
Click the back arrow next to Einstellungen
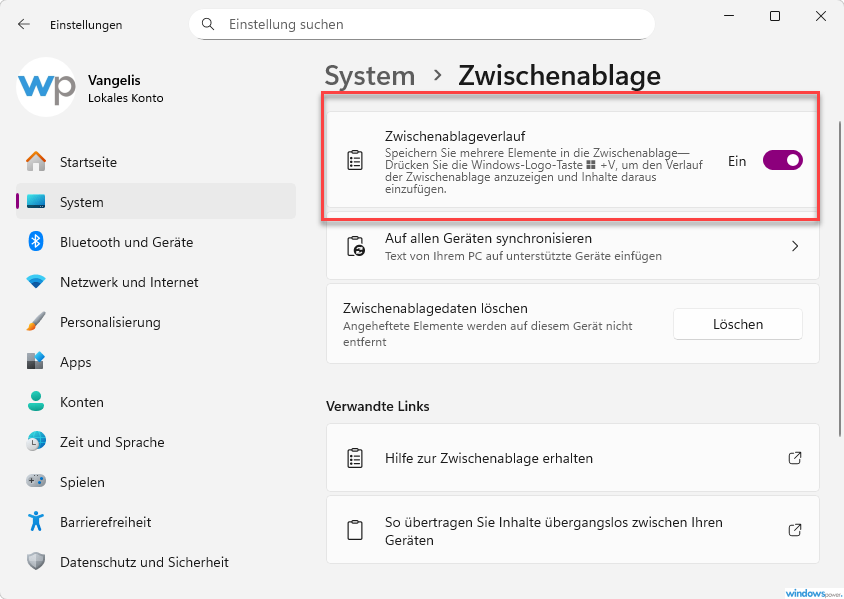coord(23,24)
